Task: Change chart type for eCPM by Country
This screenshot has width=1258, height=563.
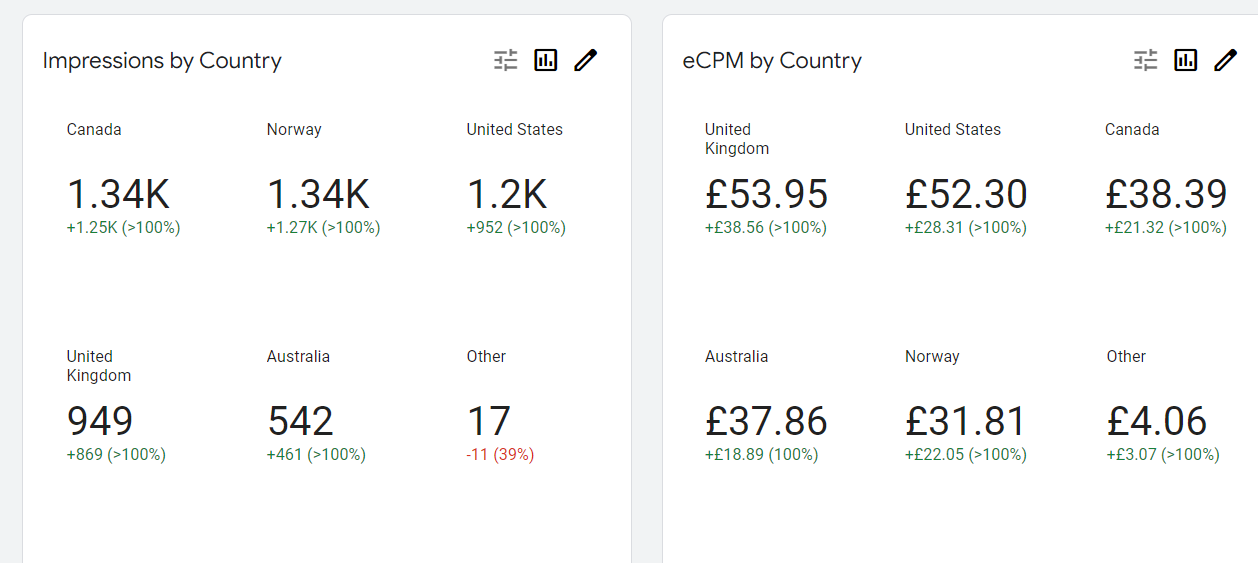Action: pos(1186,60)
